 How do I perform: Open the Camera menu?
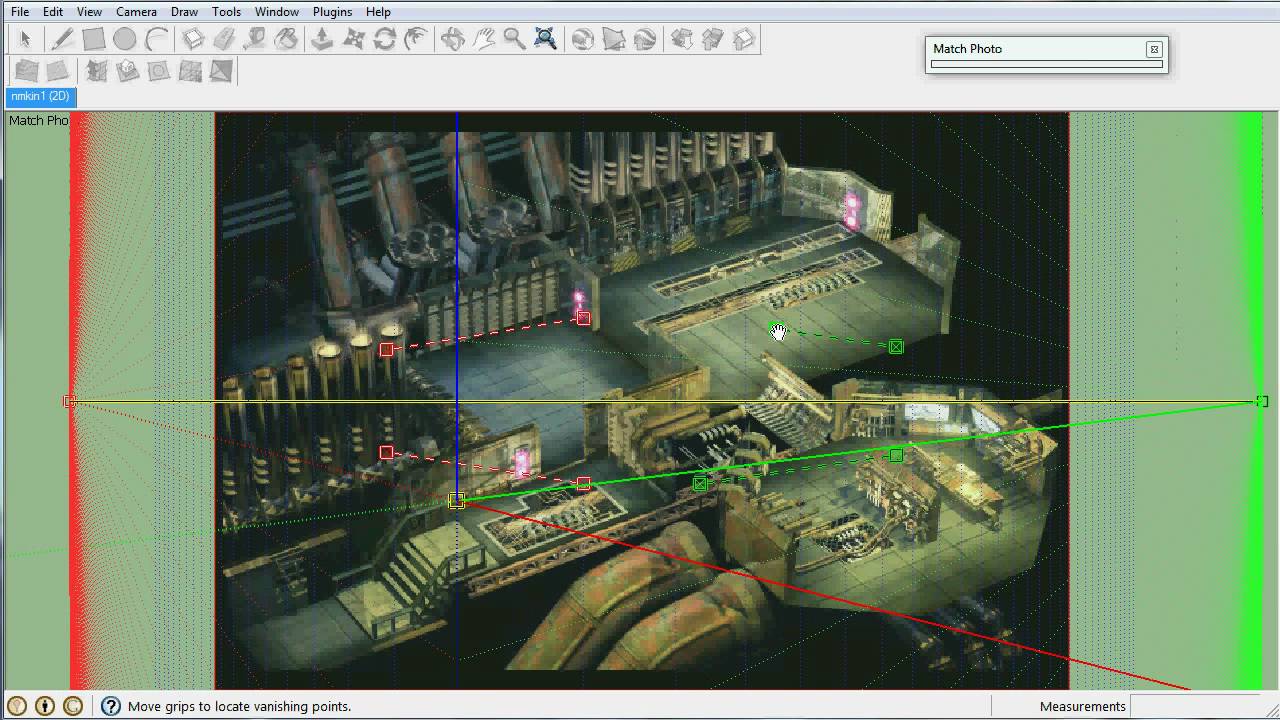(136, 11)
